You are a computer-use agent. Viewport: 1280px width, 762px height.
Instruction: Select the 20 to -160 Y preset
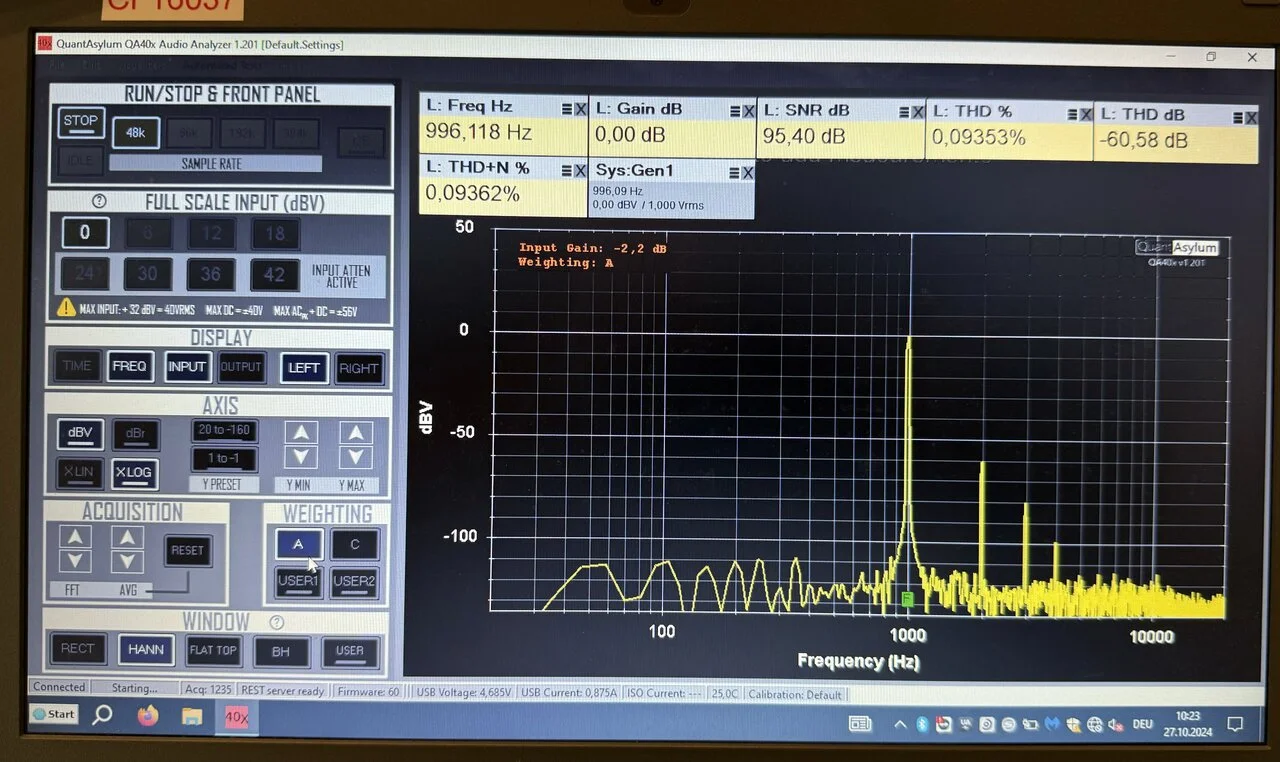[x=224, y=431]
